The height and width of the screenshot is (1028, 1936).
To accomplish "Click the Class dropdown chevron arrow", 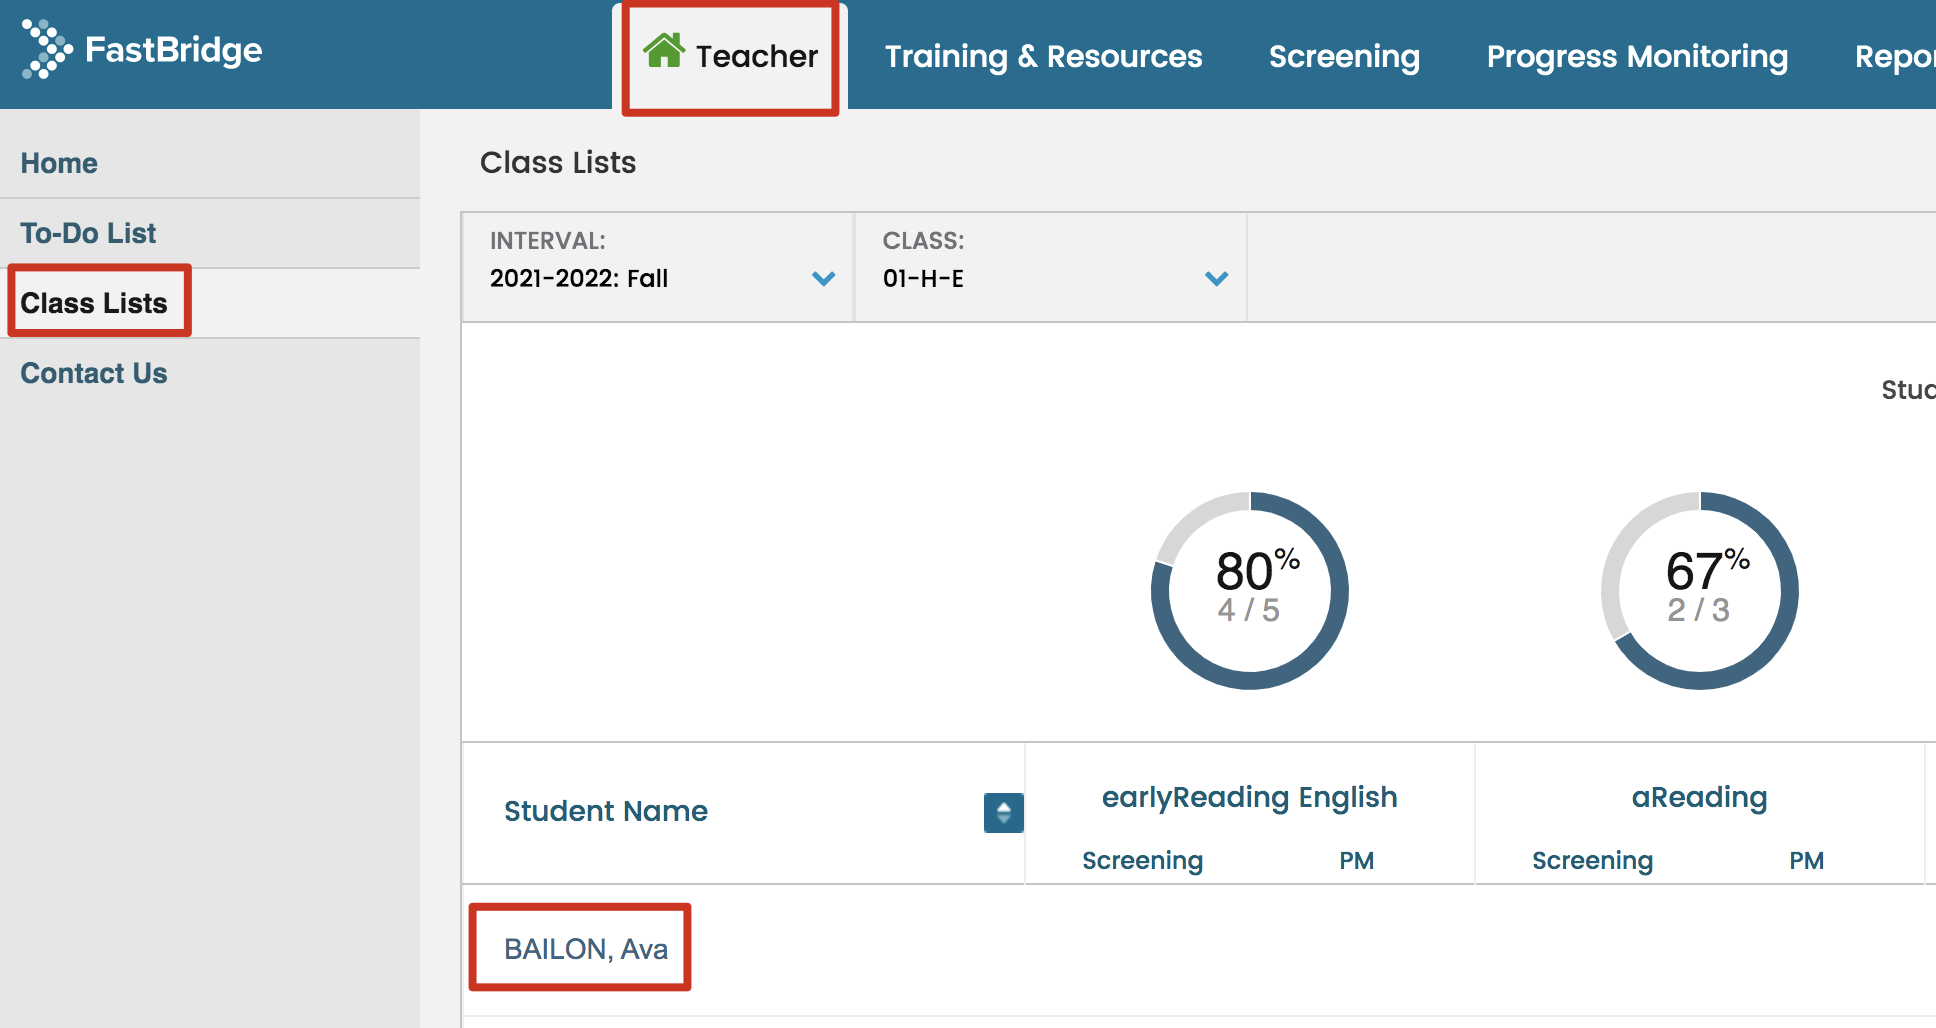I will [x=1217, y=279].
